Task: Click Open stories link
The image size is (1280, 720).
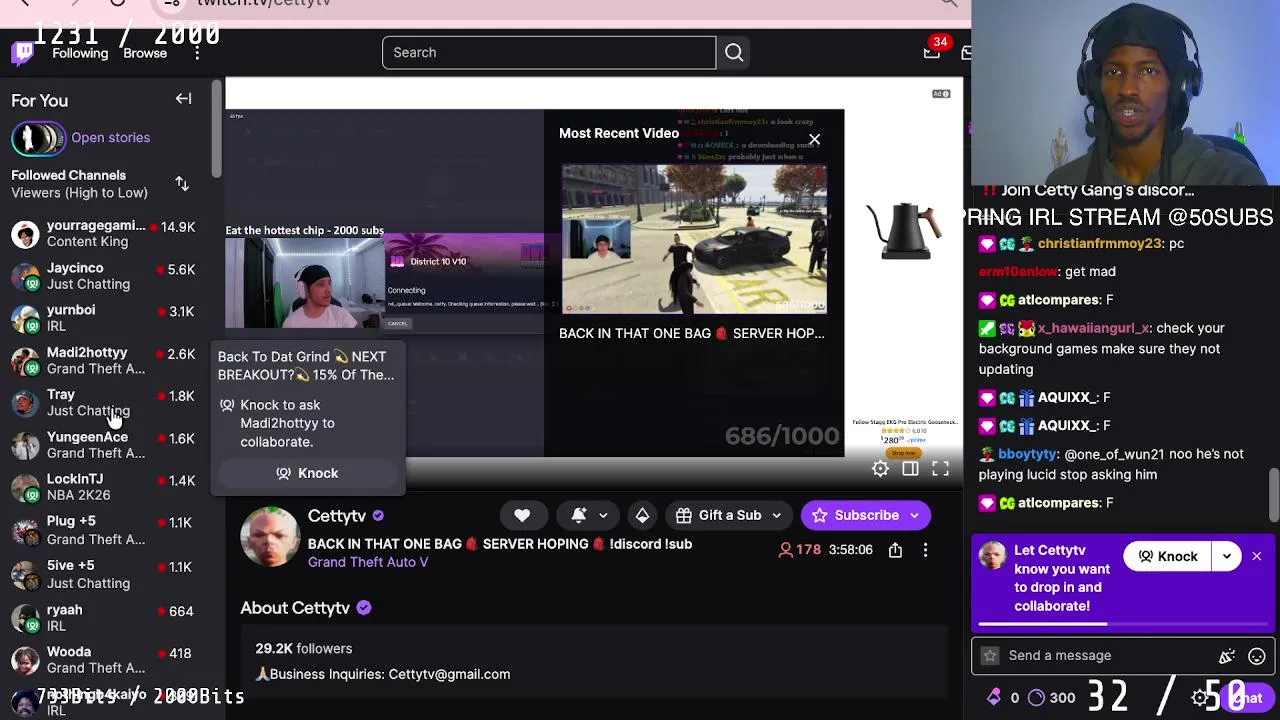Action: point(110,138)
